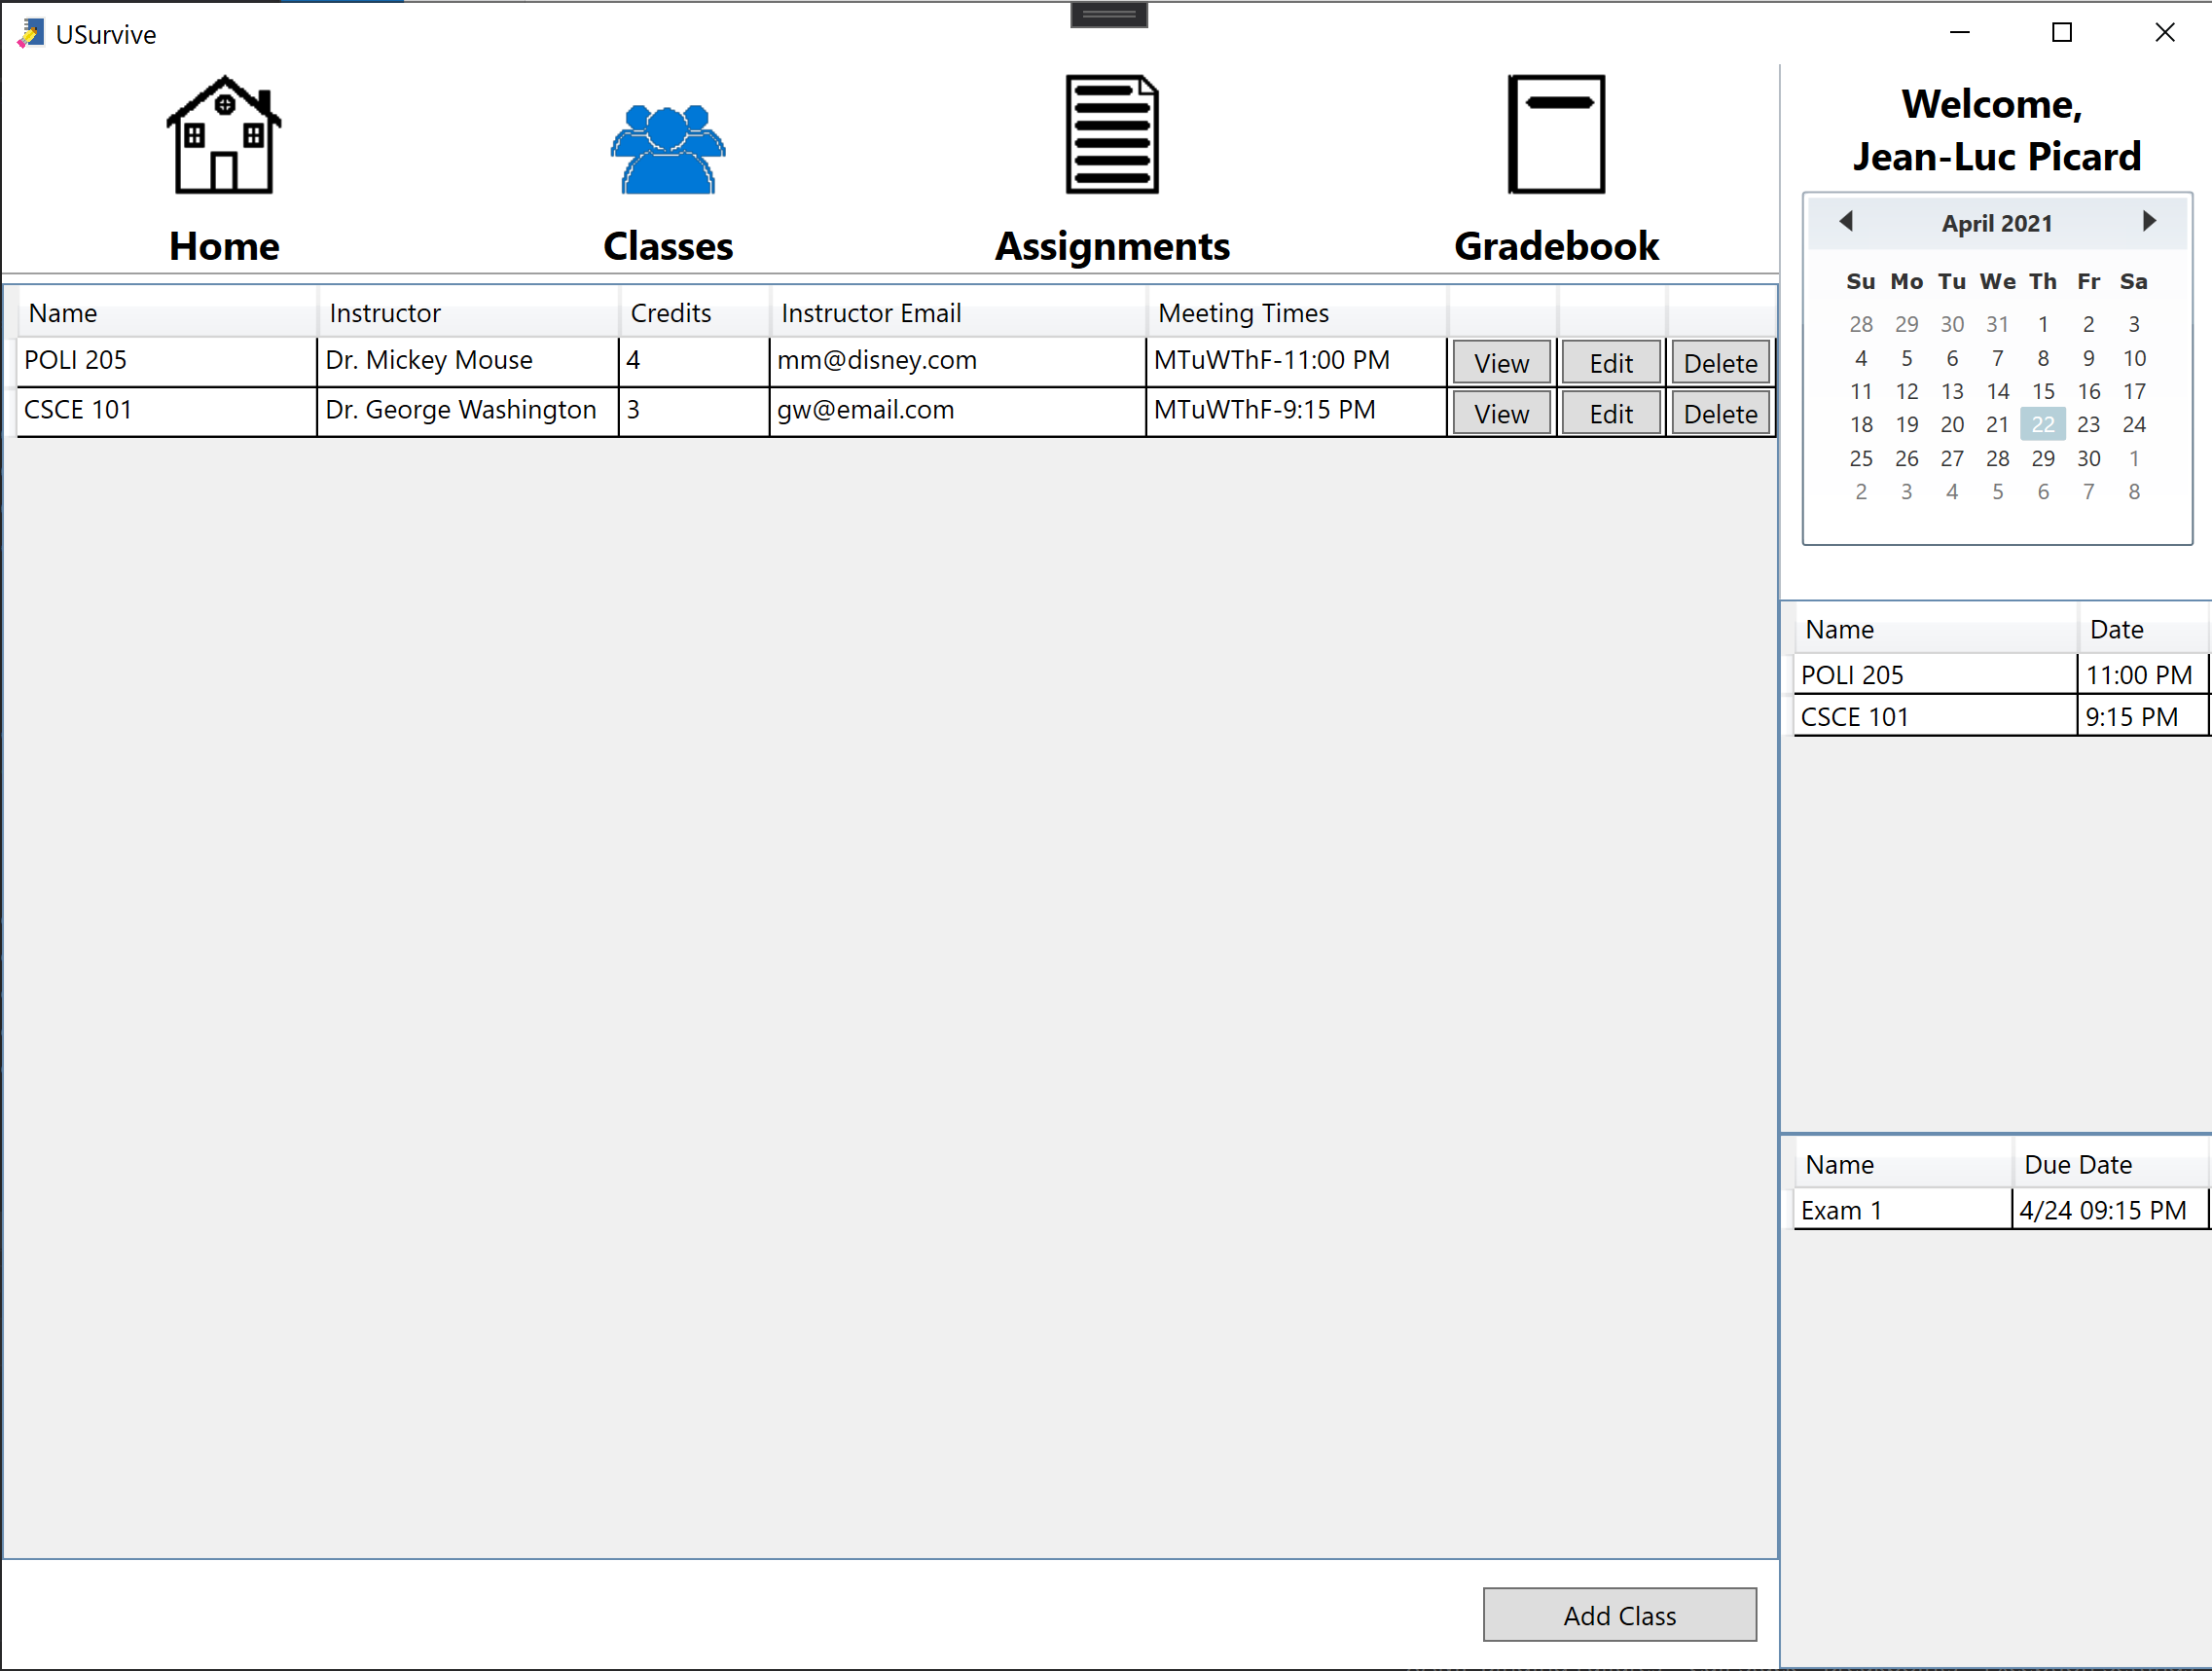
Task: Minimize the USurvive window
Action: [1960, 32]
